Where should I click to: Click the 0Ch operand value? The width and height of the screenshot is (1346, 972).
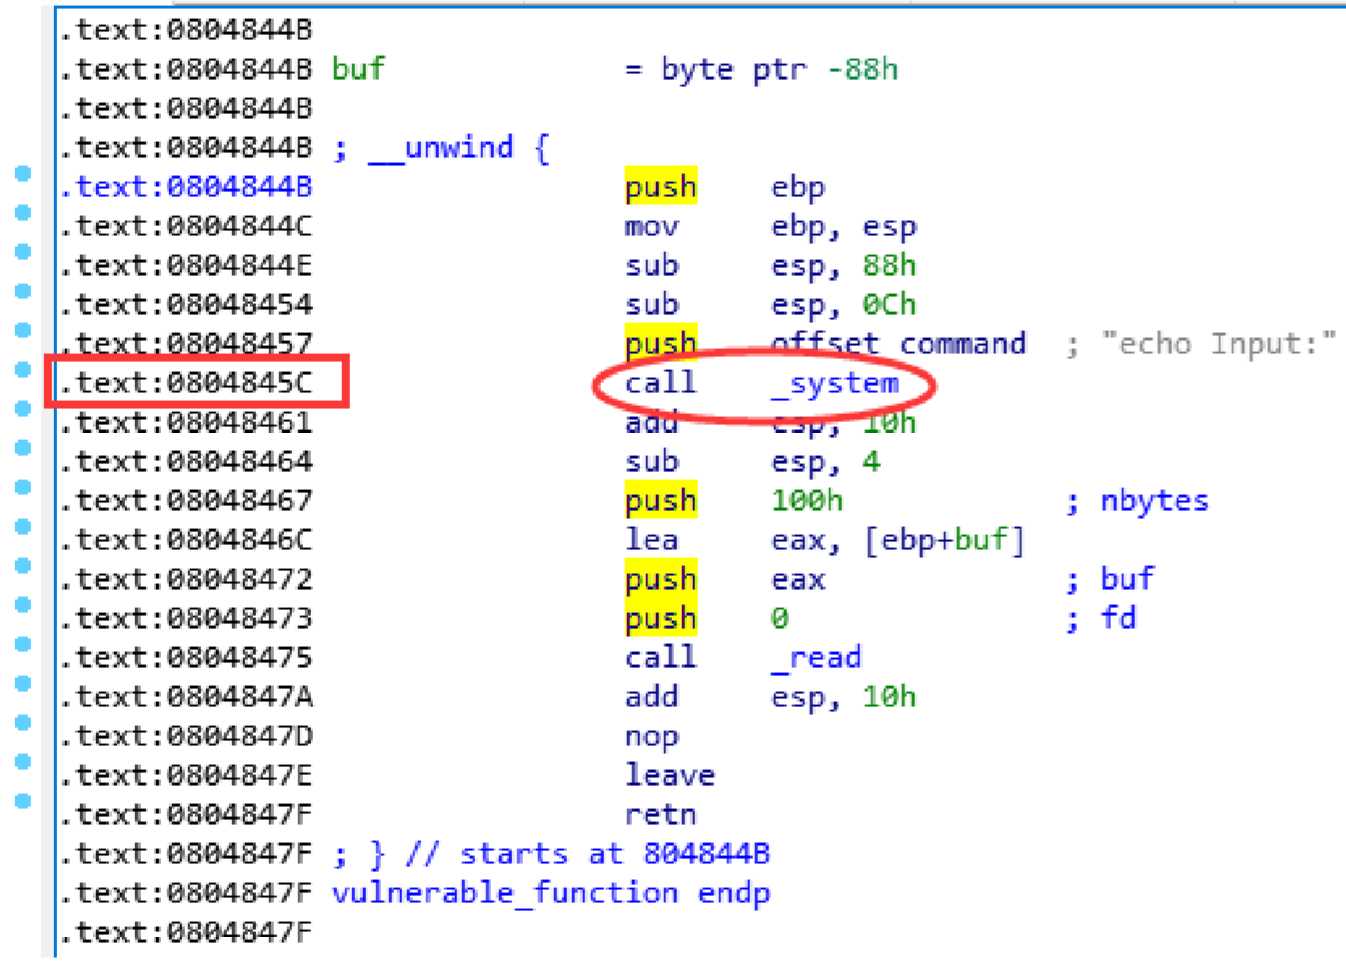pyautogui.click(x=889, y=304)
